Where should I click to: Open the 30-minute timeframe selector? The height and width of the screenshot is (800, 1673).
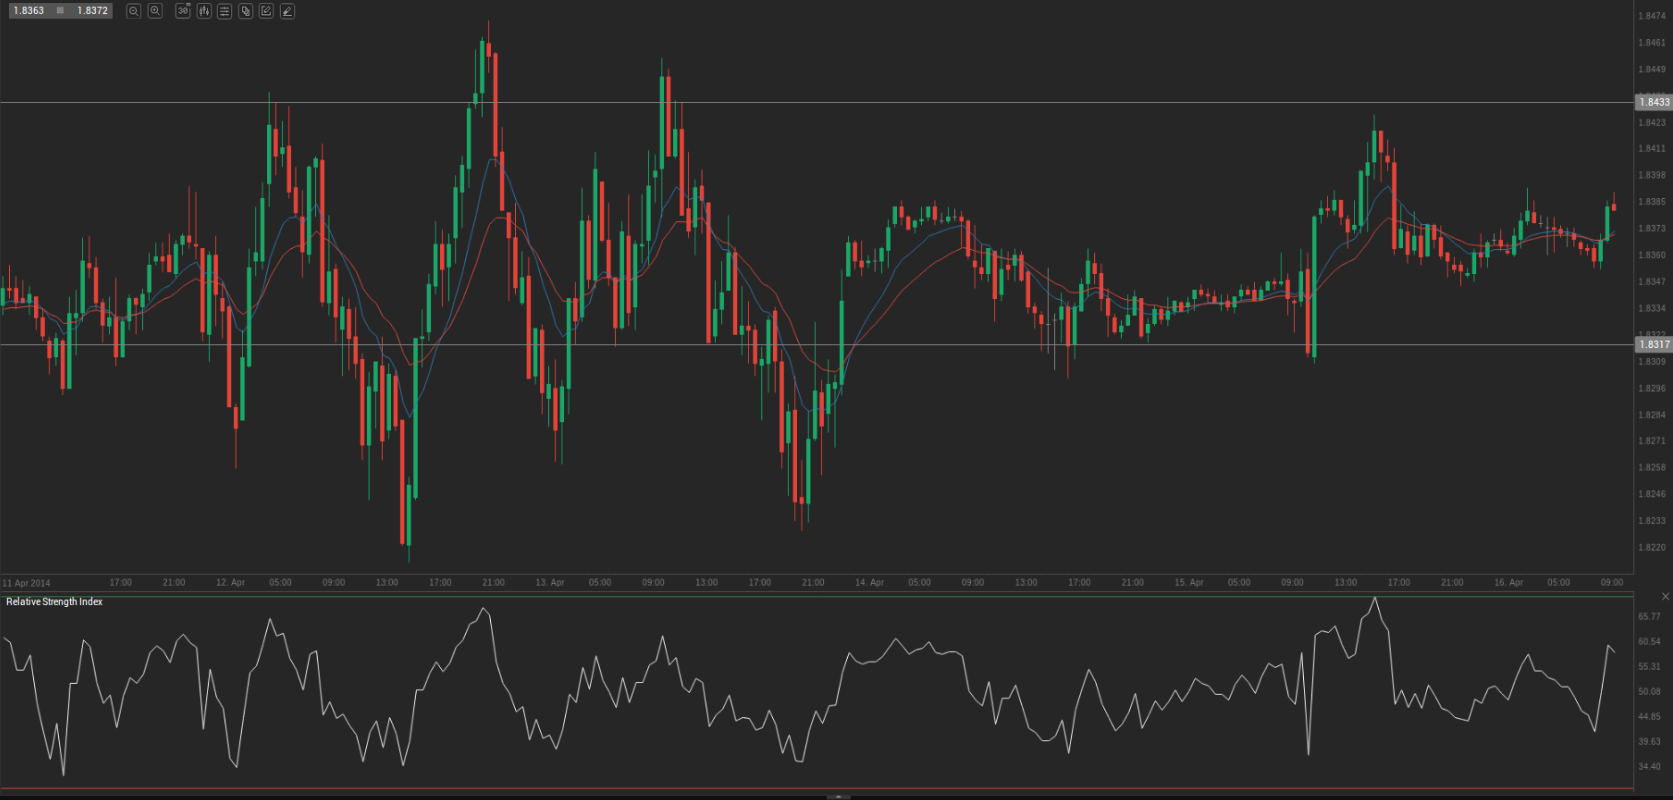click(x=182, y=11)
